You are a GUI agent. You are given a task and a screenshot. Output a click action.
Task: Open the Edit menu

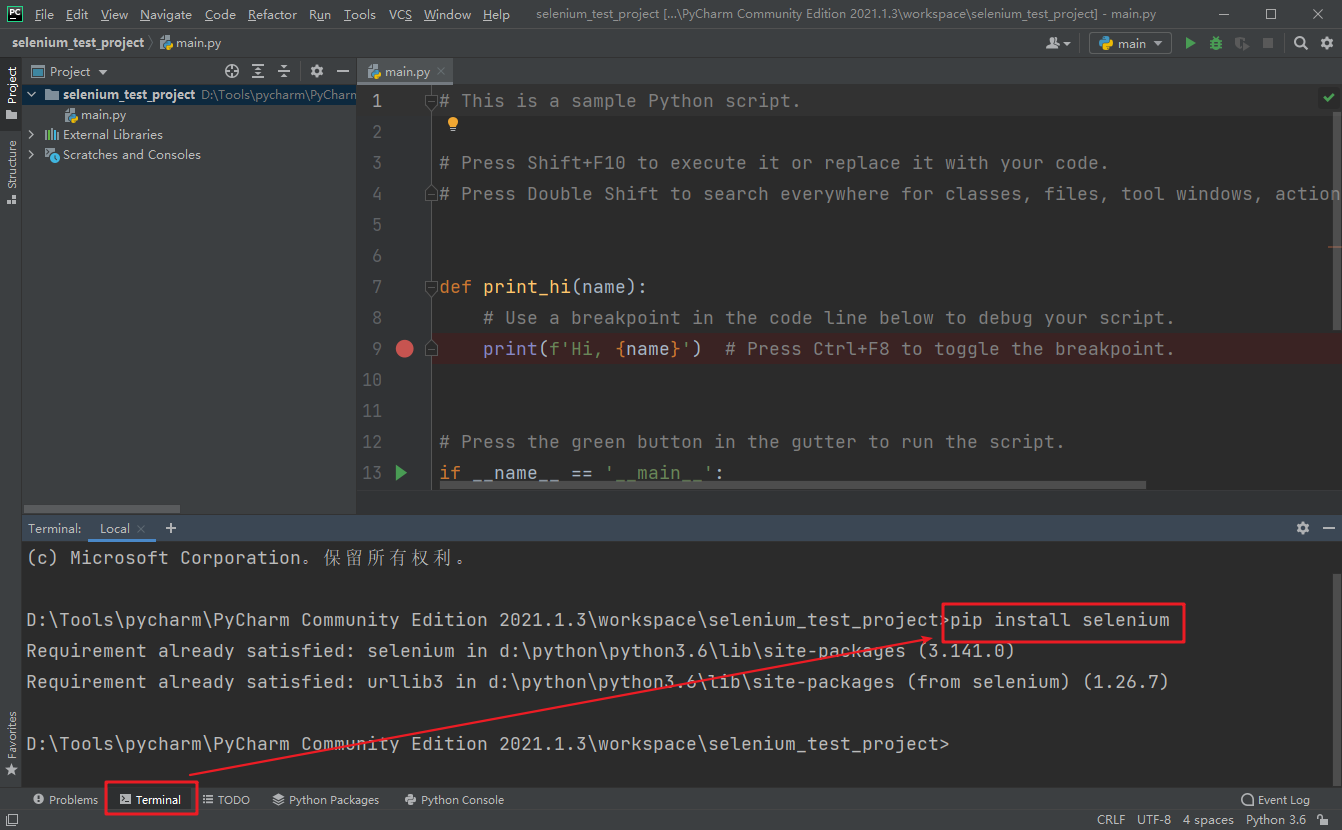click(x=77, y=14)
